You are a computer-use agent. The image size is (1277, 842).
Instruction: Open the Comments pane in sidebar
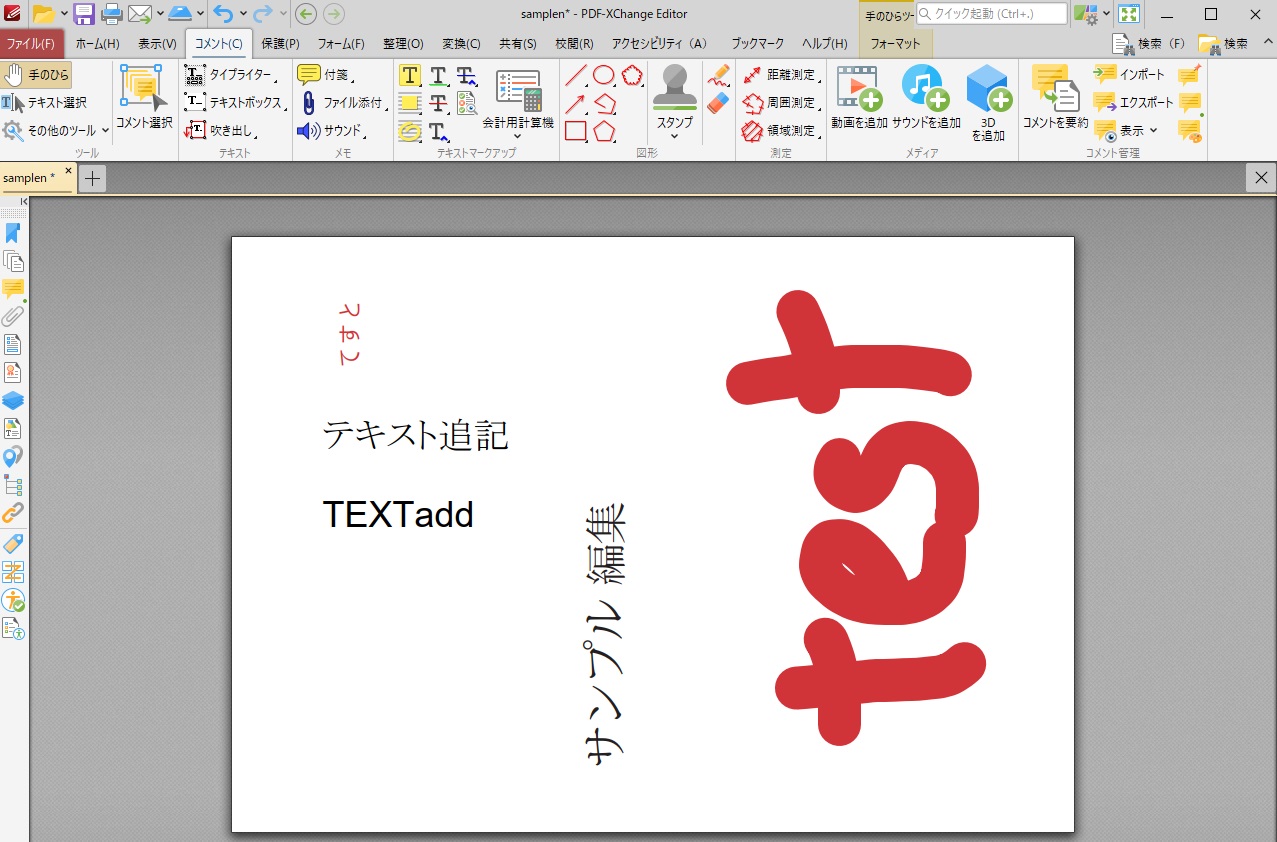click(13, 289)
